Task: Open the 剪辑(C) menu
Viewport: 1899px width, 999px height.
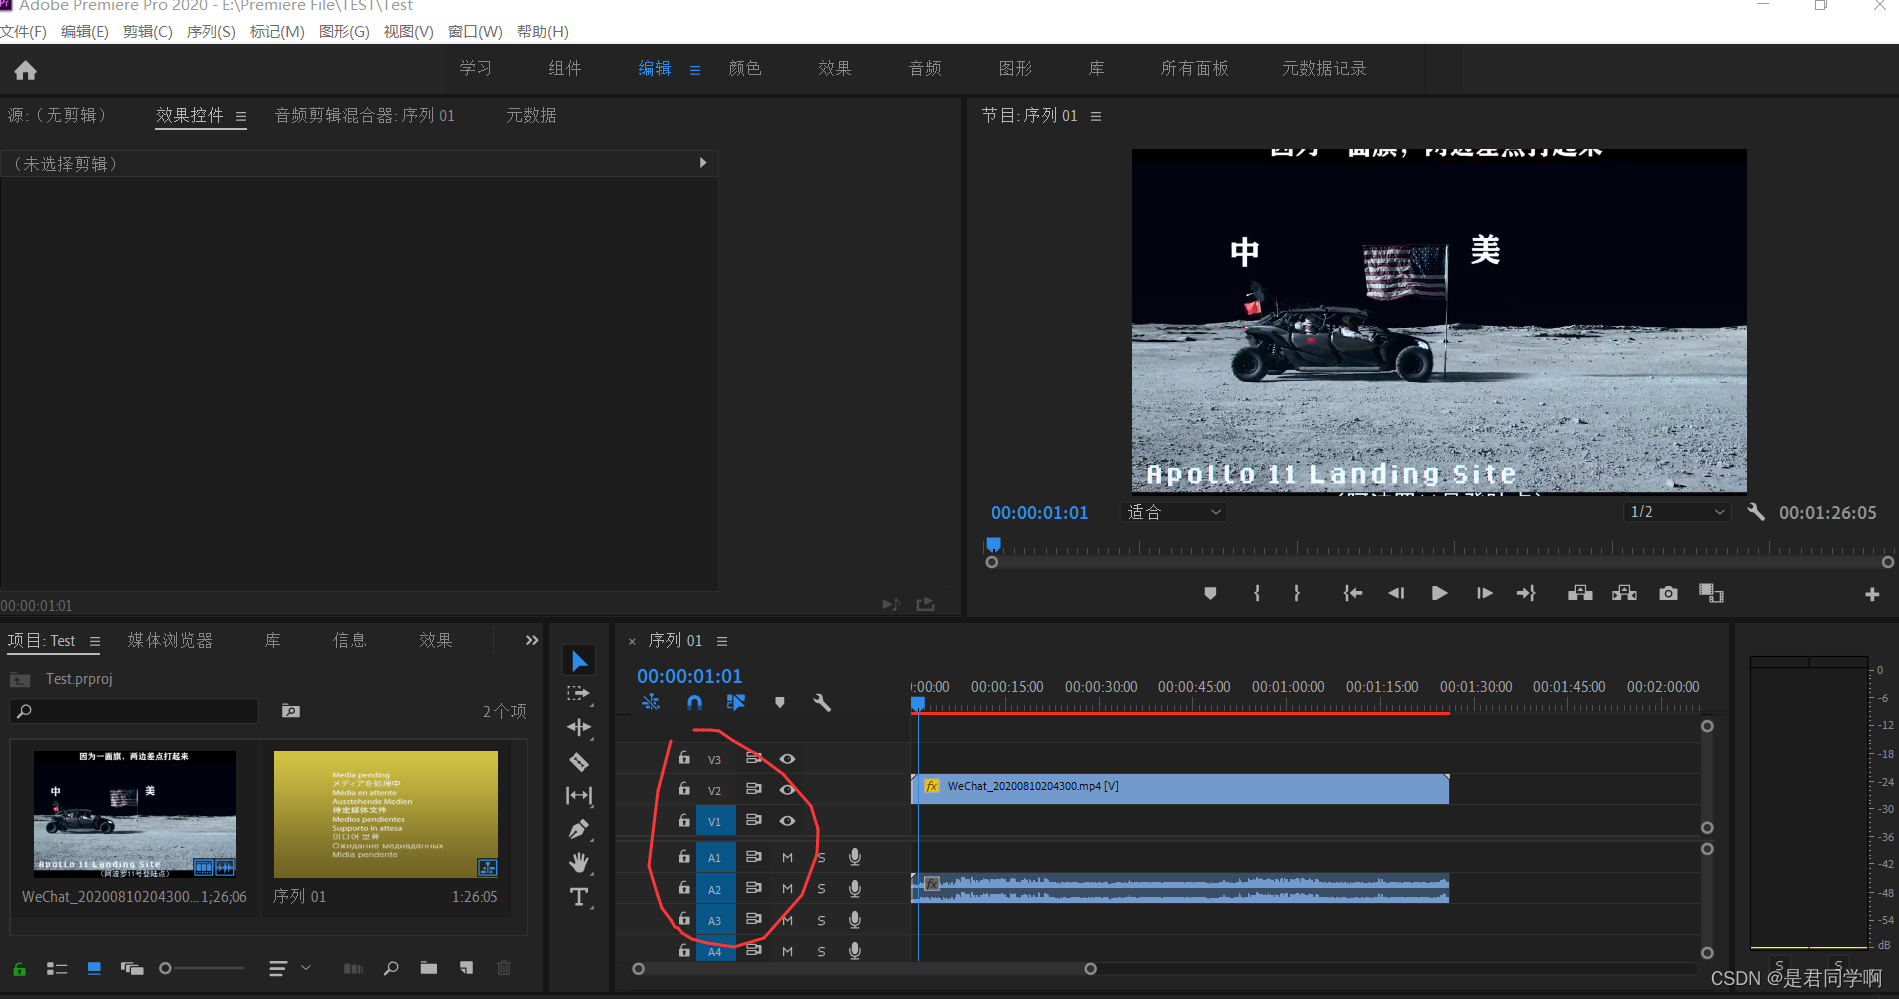Action: pyautogui.click(x=148, y=32)
